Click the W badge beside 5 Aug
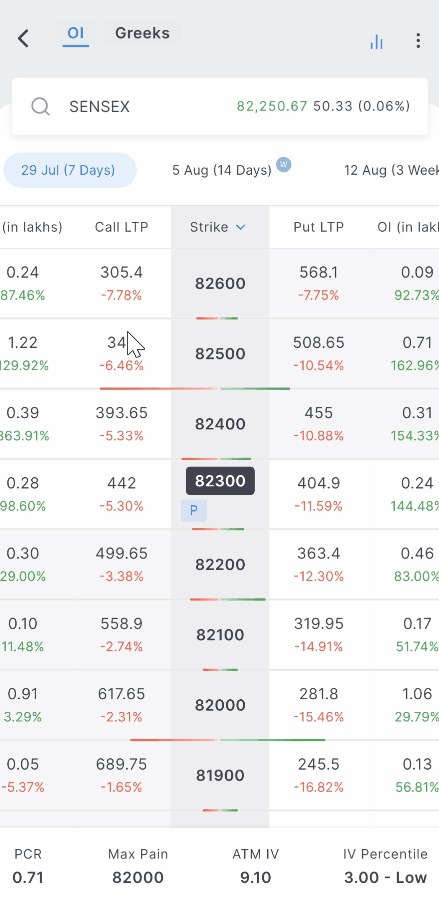The height and width of the screenshot is (908, 439). tap(284, 164)
